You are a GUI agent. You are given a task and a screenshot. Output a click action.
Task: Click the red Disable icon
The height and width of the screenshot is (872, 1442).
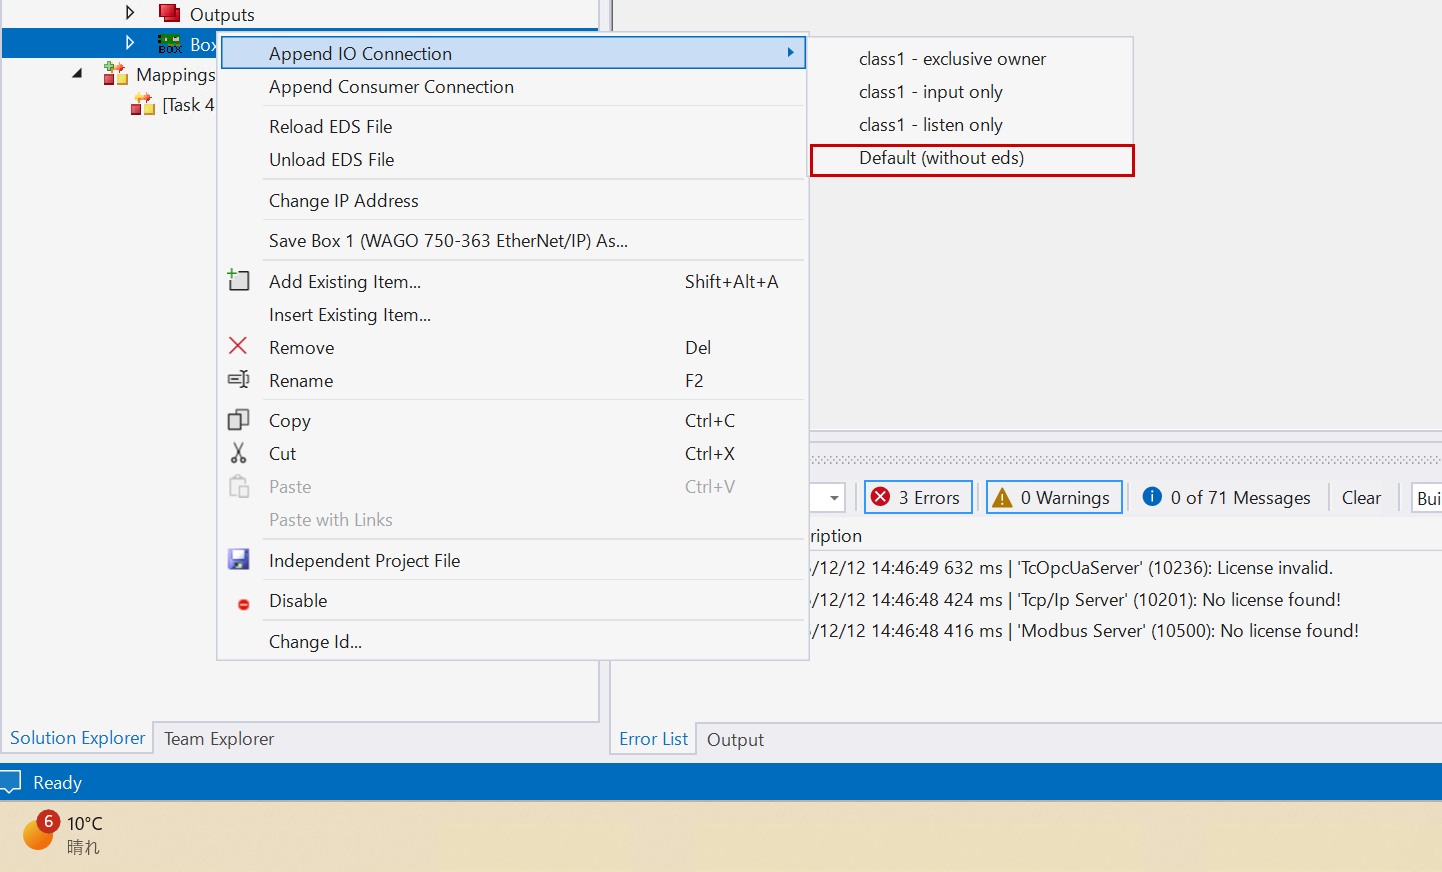point(243,604)
